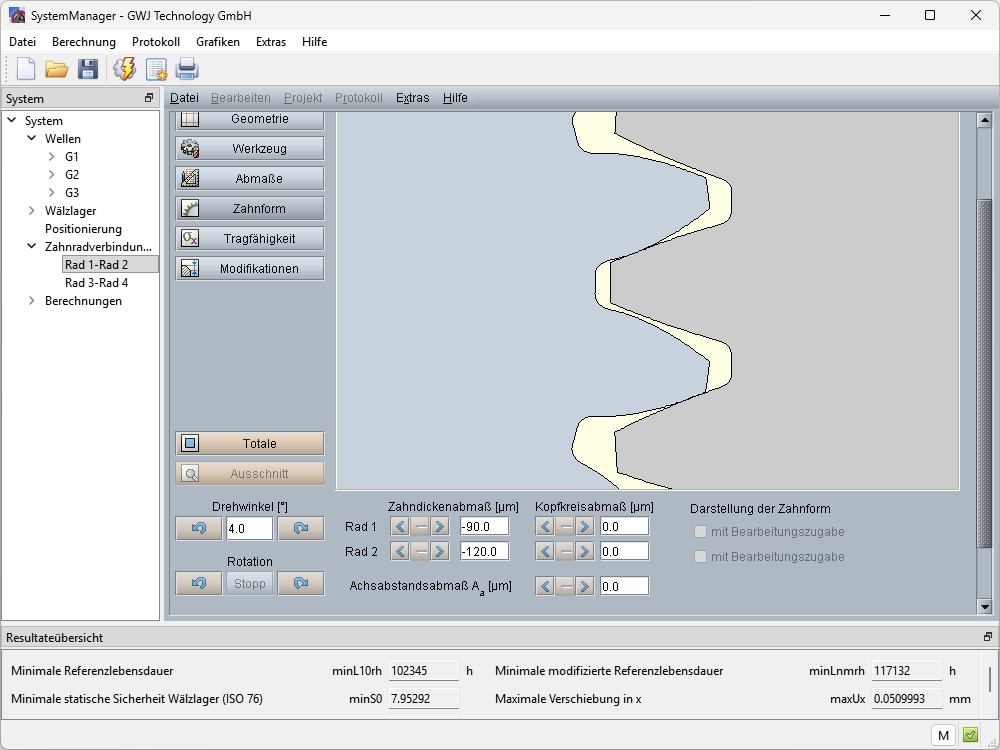
Task: Create a new file via toolbar icon
Action: tap(26, 69)
